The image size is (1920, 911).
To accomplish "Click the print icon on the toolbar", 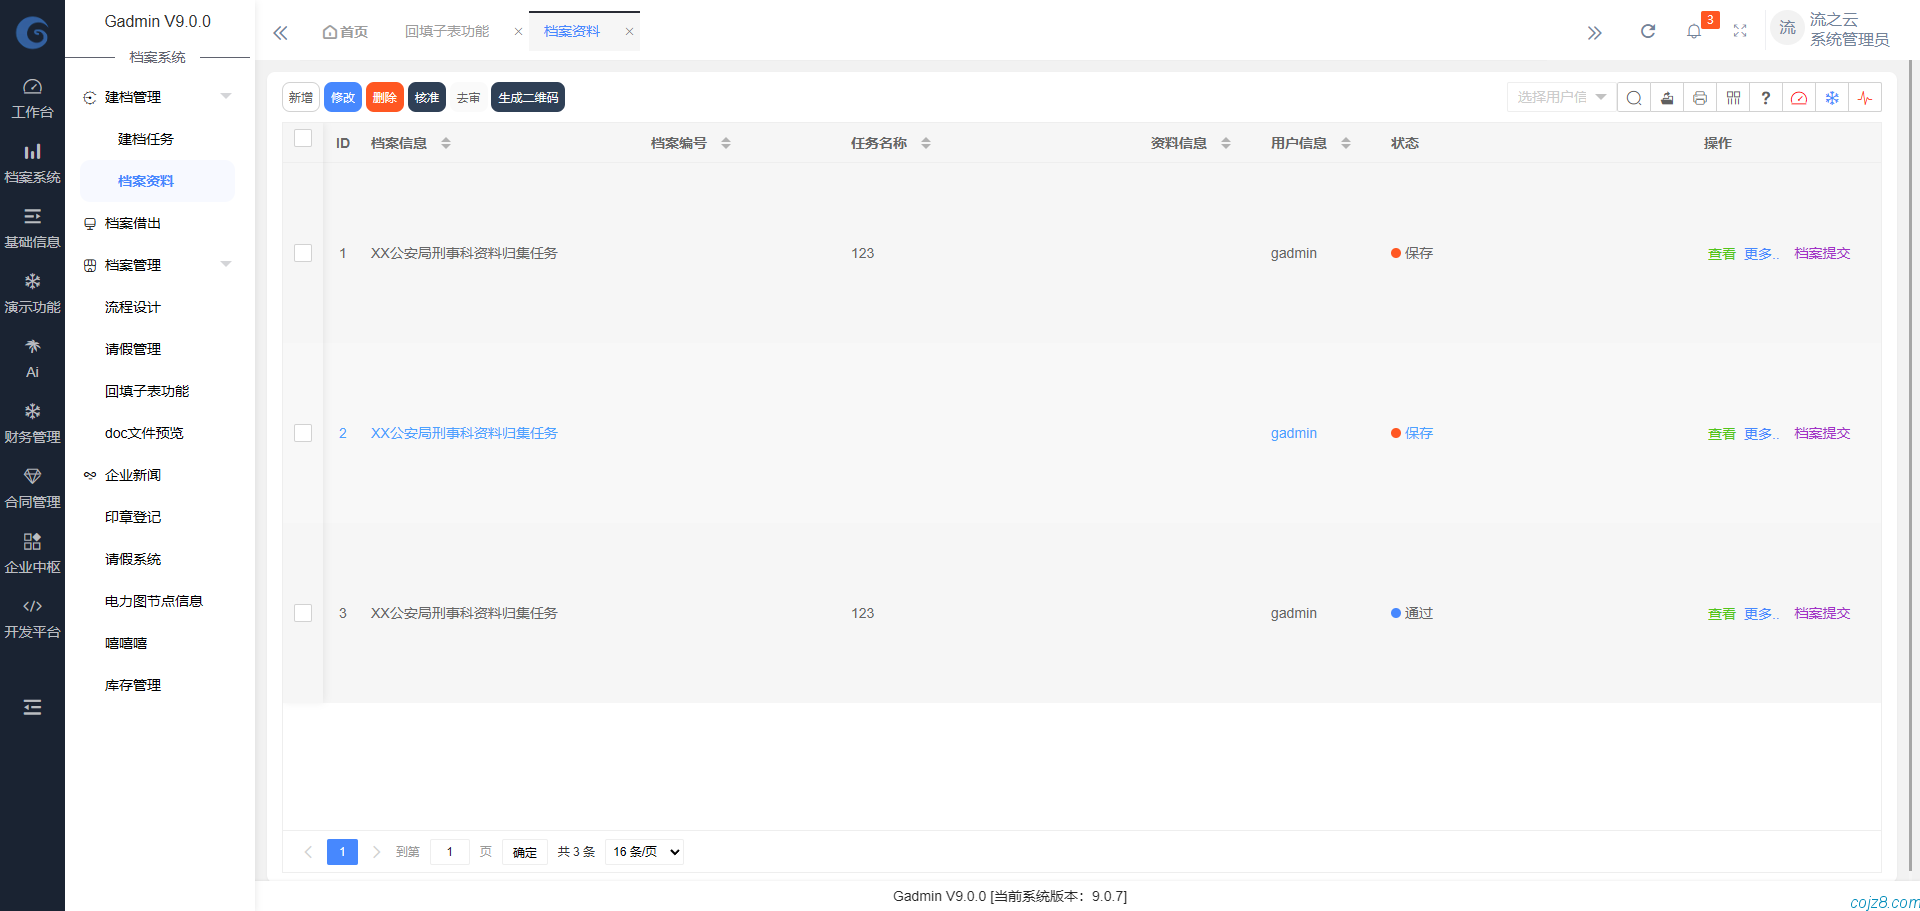I will [1700, 97].
